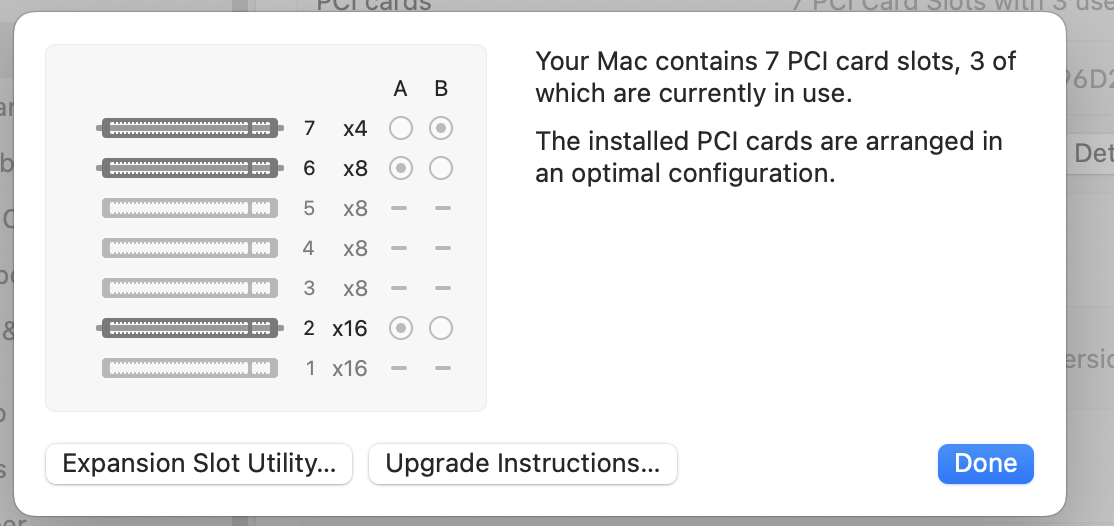The height and width of the screenshot is (526, 1114).
Task: Select pool B for slot 7
Action: click(441, 128)
